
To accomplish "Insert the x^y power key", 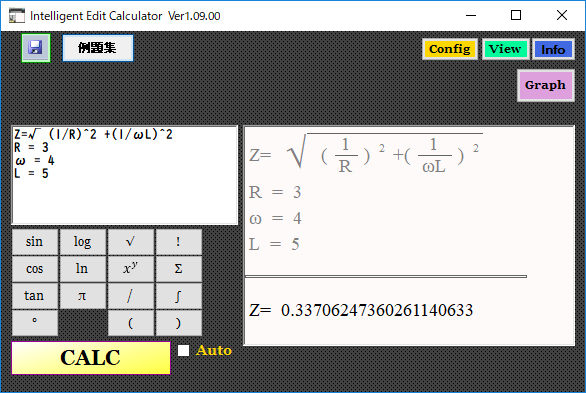I will pos(131,269).
